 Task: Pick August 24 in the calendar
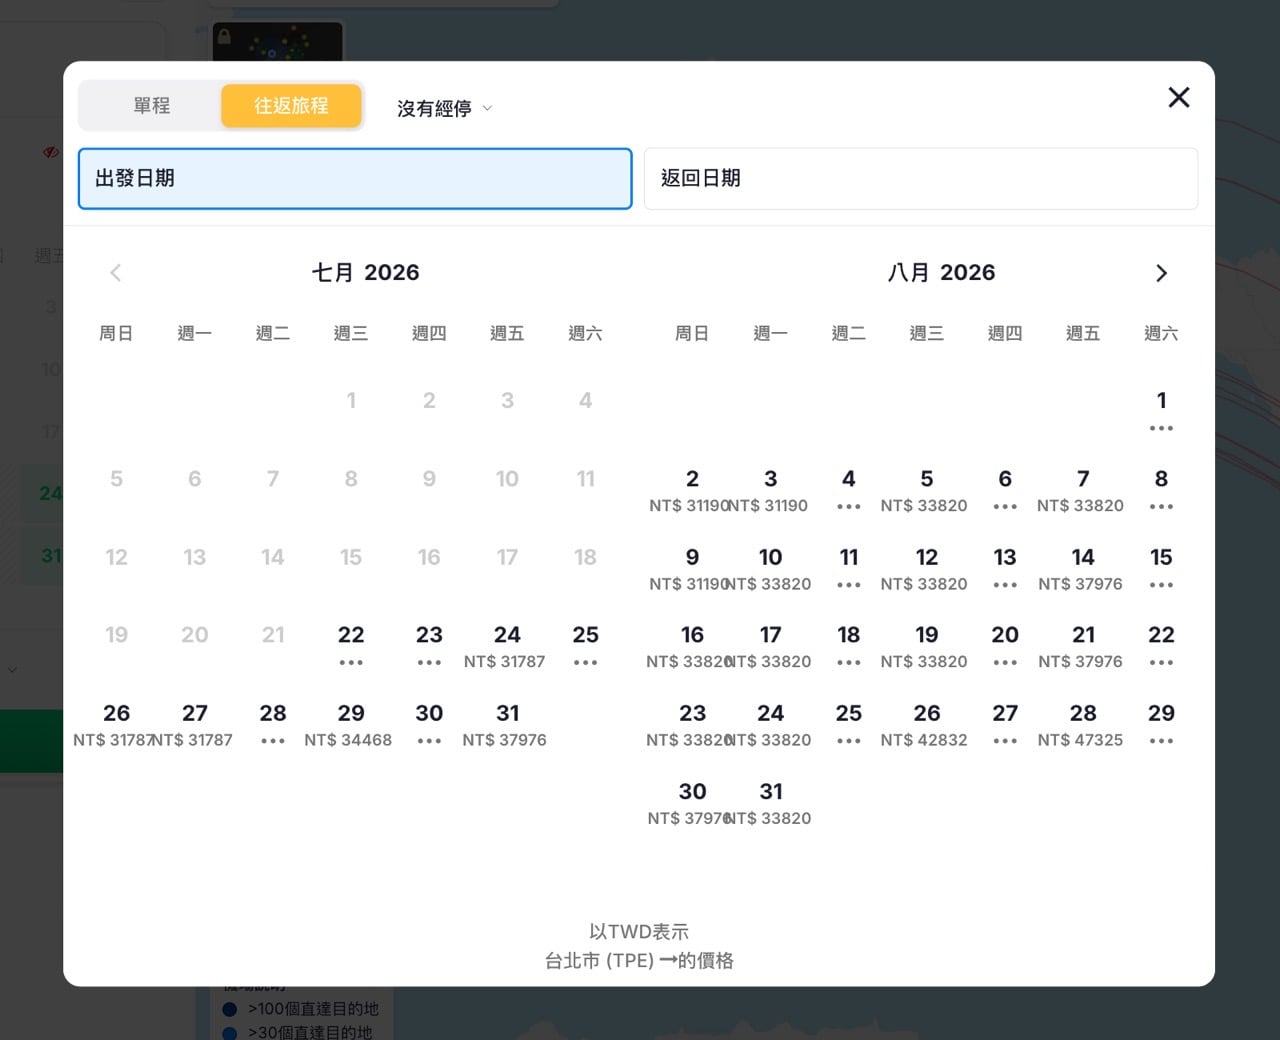tap(770, 724)
